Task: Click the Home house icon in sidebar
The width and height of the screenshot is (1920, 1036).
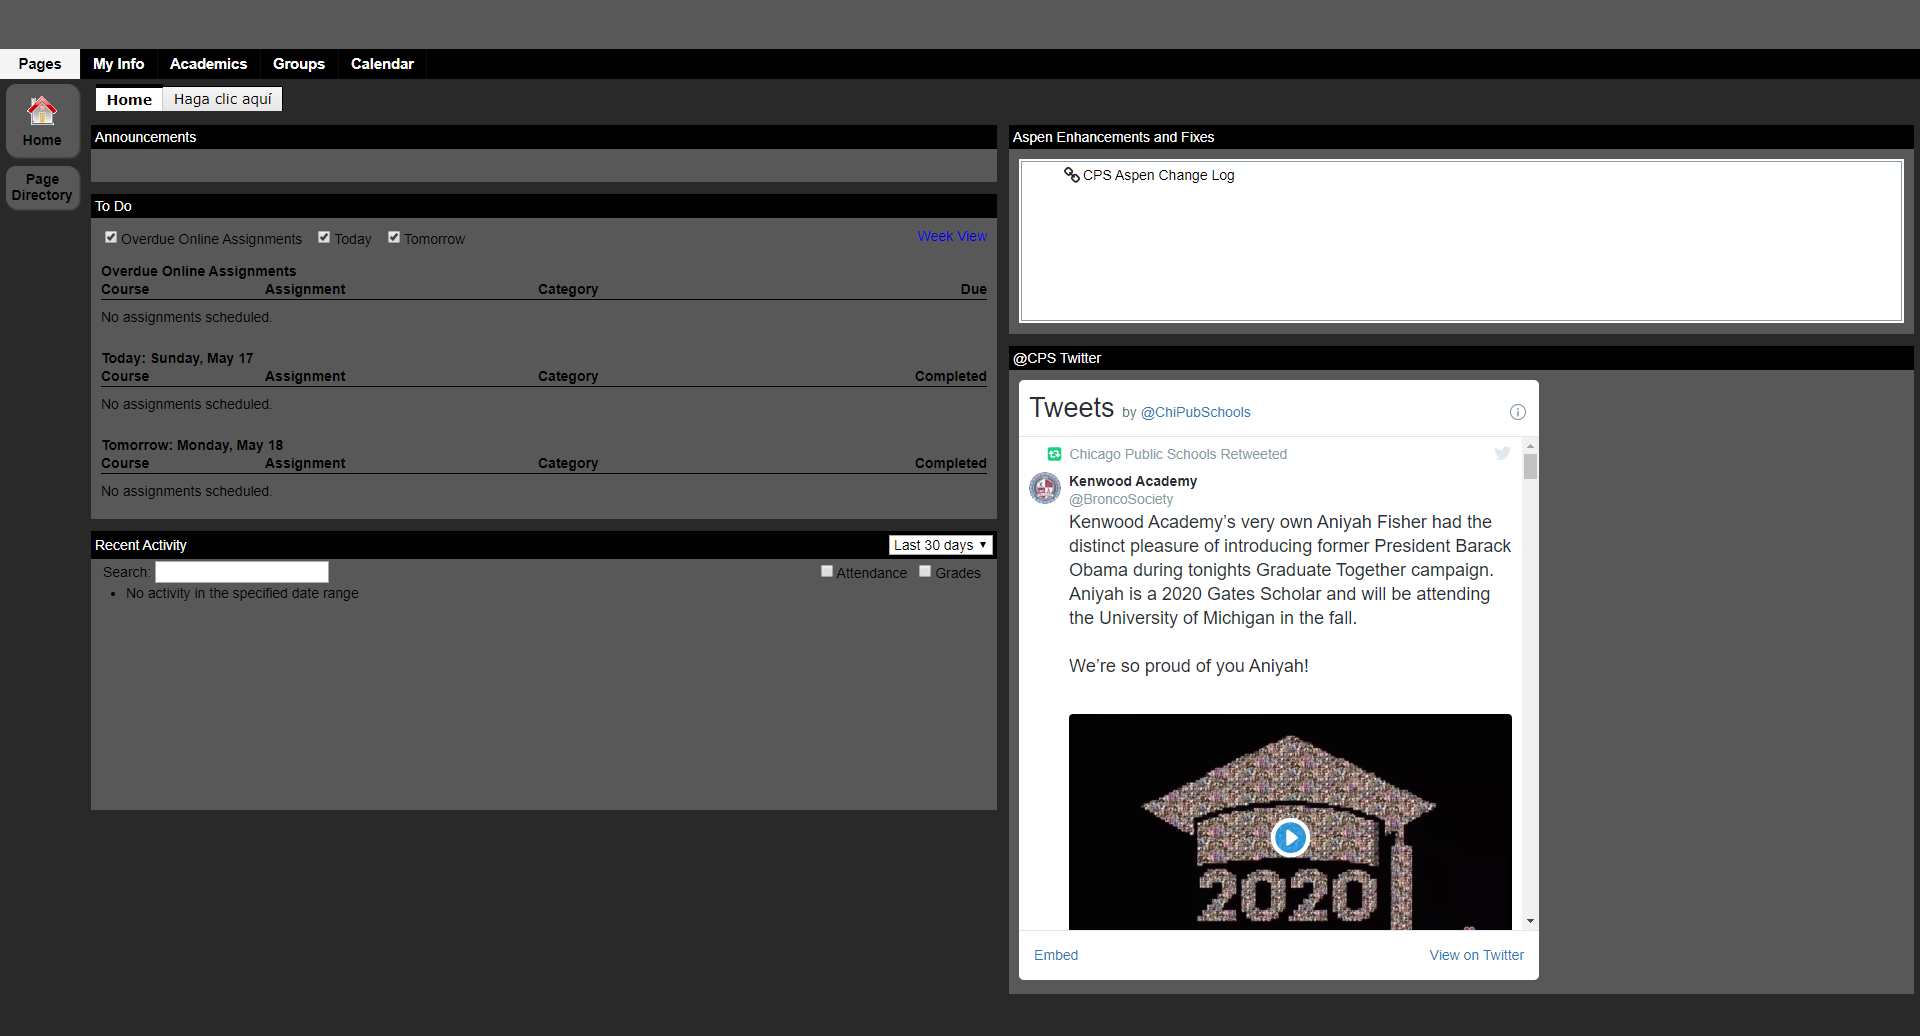Action: point(42,111)
